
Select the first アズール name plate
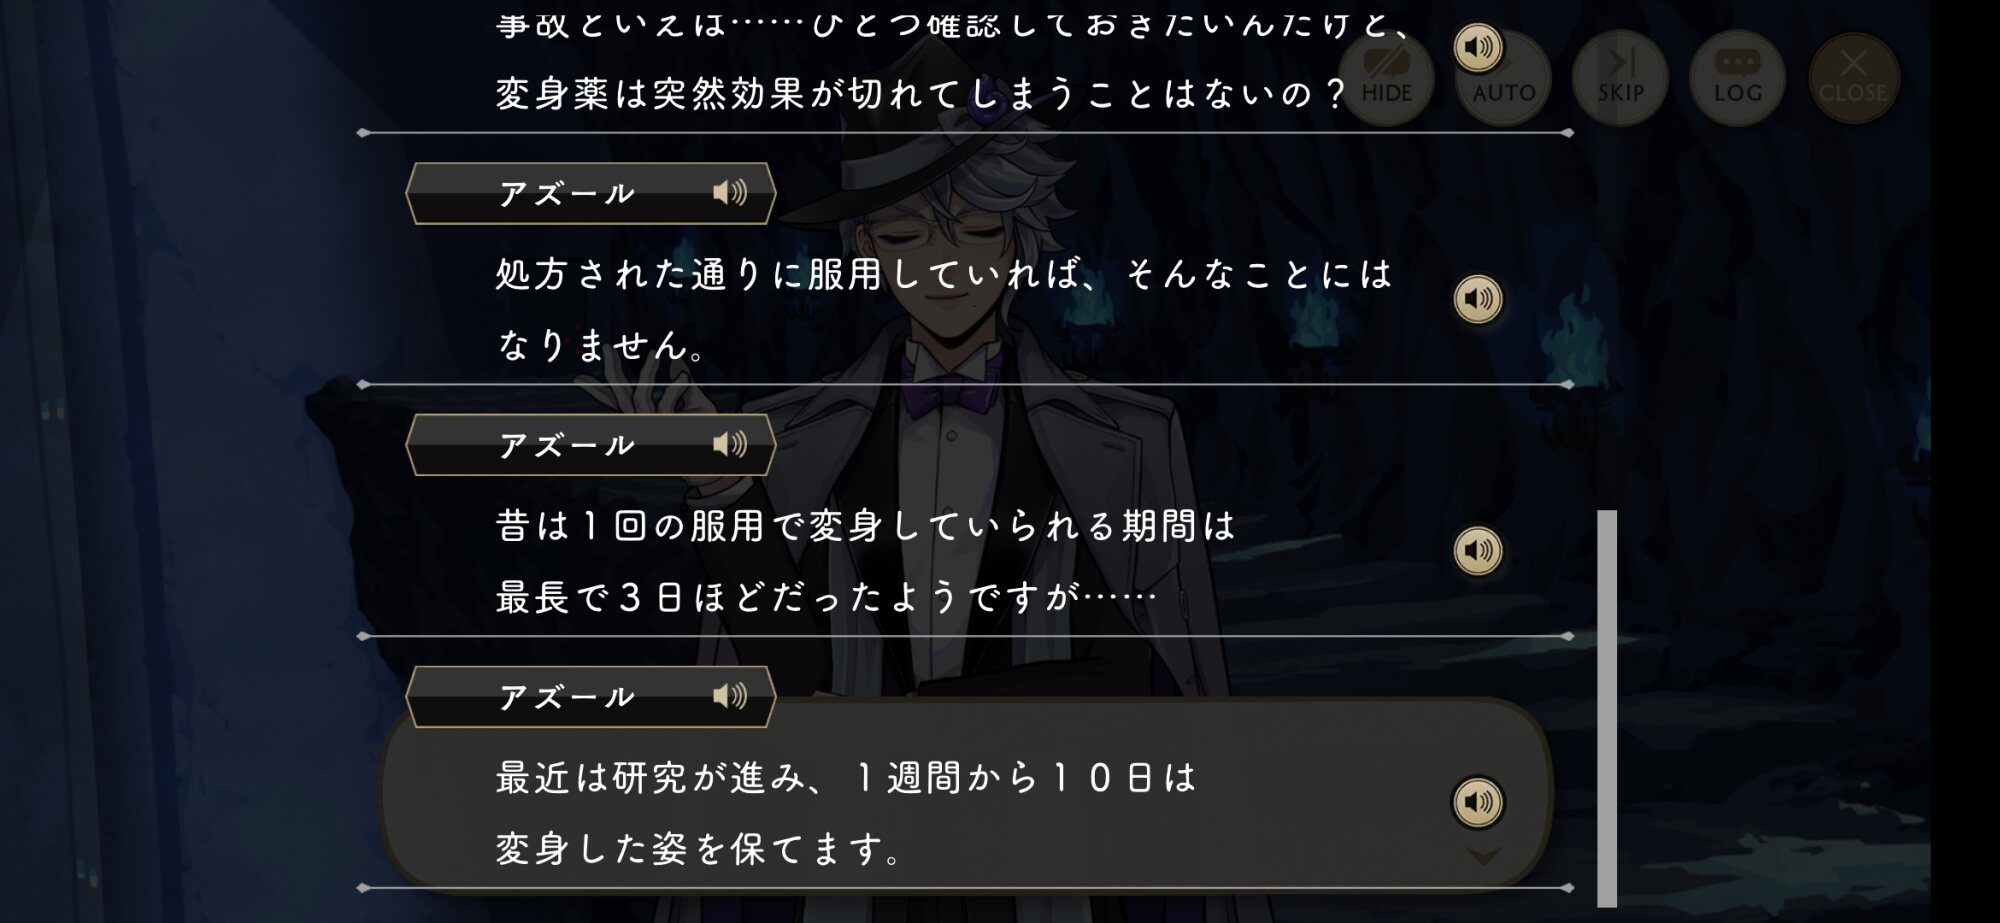click(x=590, y=193)
